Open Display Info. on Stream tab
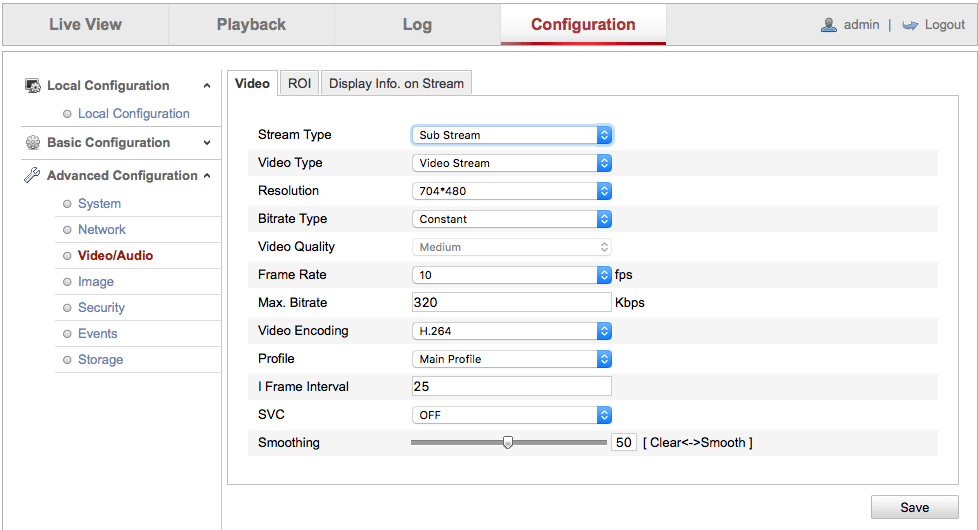The image size is (978, 530). coord(397,83)
